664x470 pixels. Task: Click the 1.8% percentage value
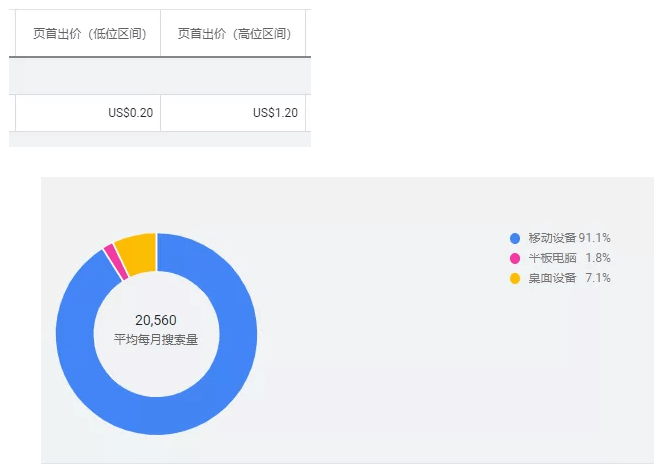click(x=598, y=258)
